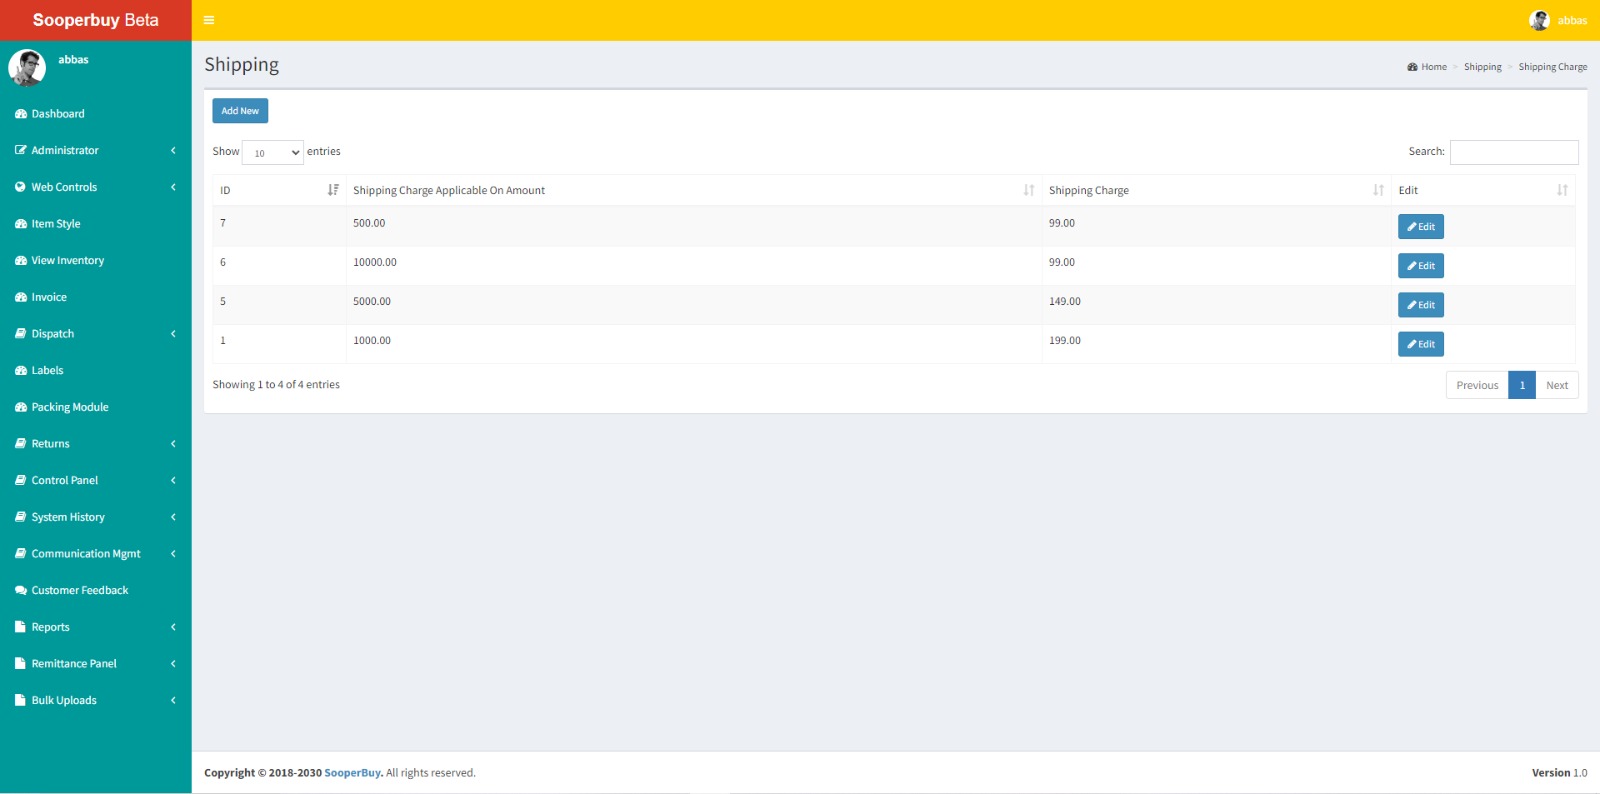Image resolution: width=1600 pixels, height=794 pixels.
Task: Toggle the hamburger sidebar menu icon
Action: pos(209,20)
